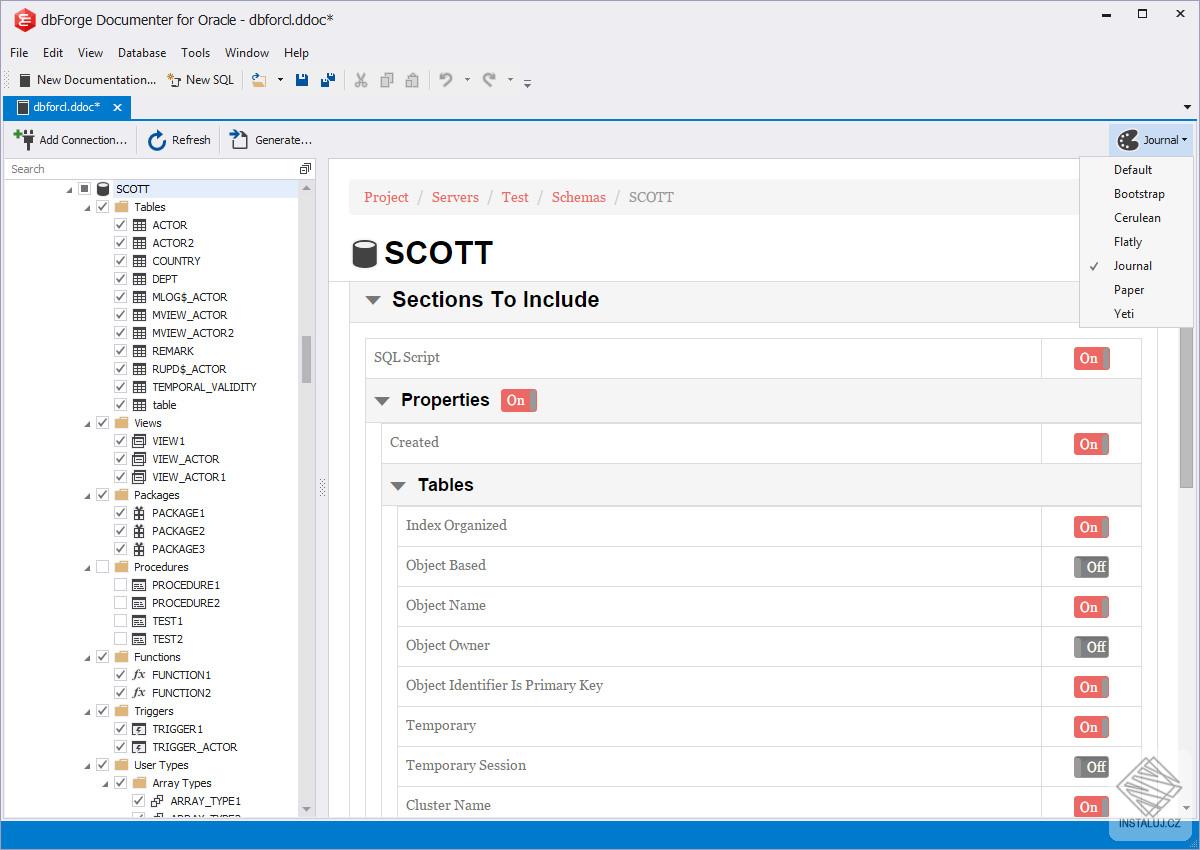Collapse the Sections To Include heading
The width and height of the screenshot is (1200, 850).
[x=373, y=300]
